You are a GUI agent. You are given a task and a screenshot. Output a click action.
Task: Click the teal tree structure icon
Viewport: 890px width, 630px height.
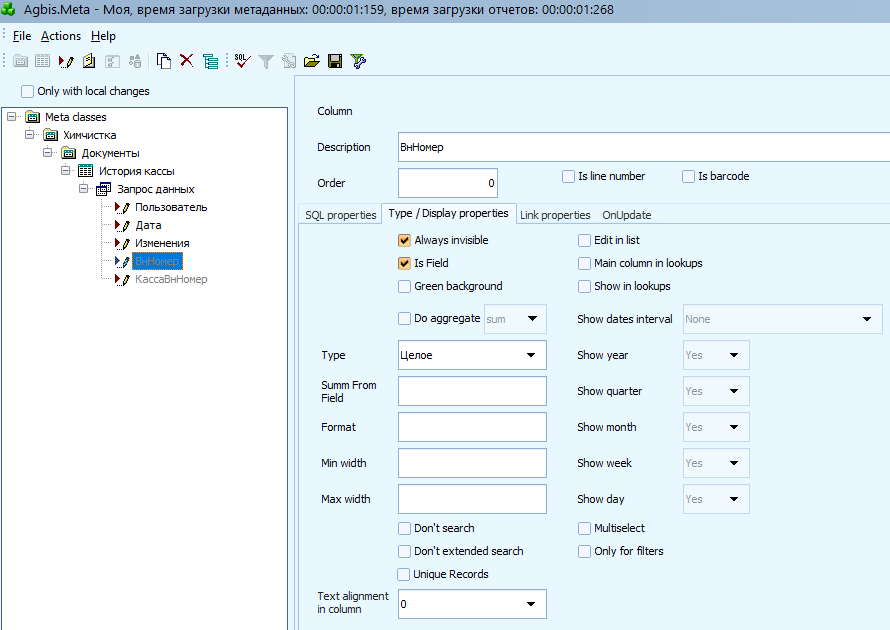211,61
